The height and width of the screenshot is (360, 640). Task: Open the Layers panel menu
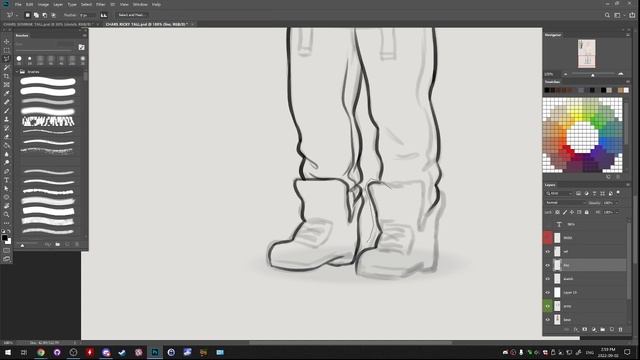pyautogui.click(x=628, y=185)
